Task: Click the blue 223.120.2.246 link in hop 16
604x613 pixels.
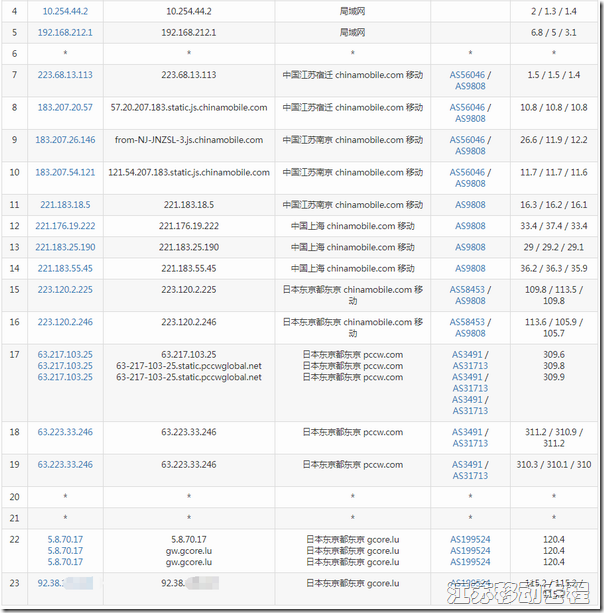Action: tap(65, 322)
